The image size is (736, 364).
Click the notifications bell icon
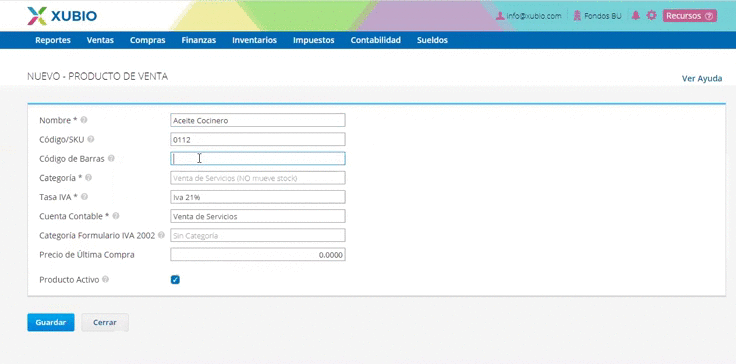(636, 15)
